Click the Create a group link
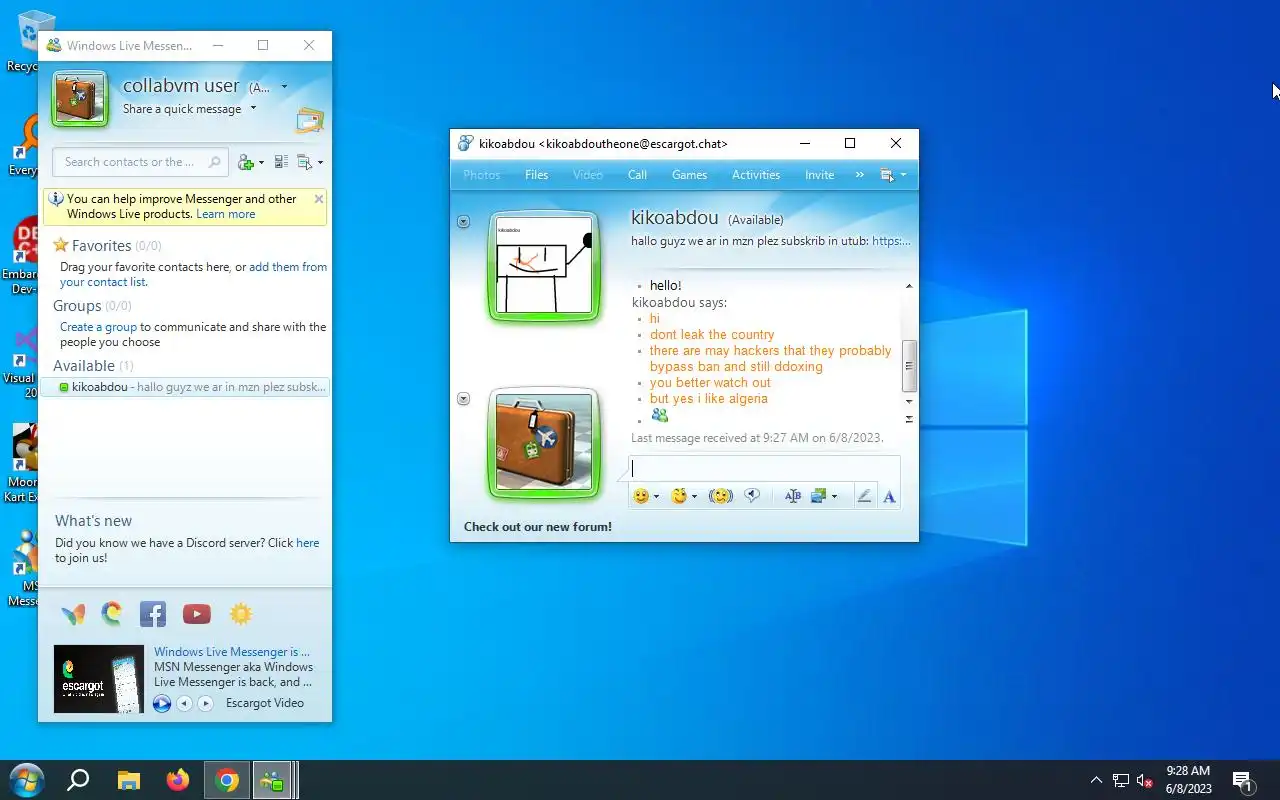The width and height of the screenshot is (1280, 800). (98, 327)
